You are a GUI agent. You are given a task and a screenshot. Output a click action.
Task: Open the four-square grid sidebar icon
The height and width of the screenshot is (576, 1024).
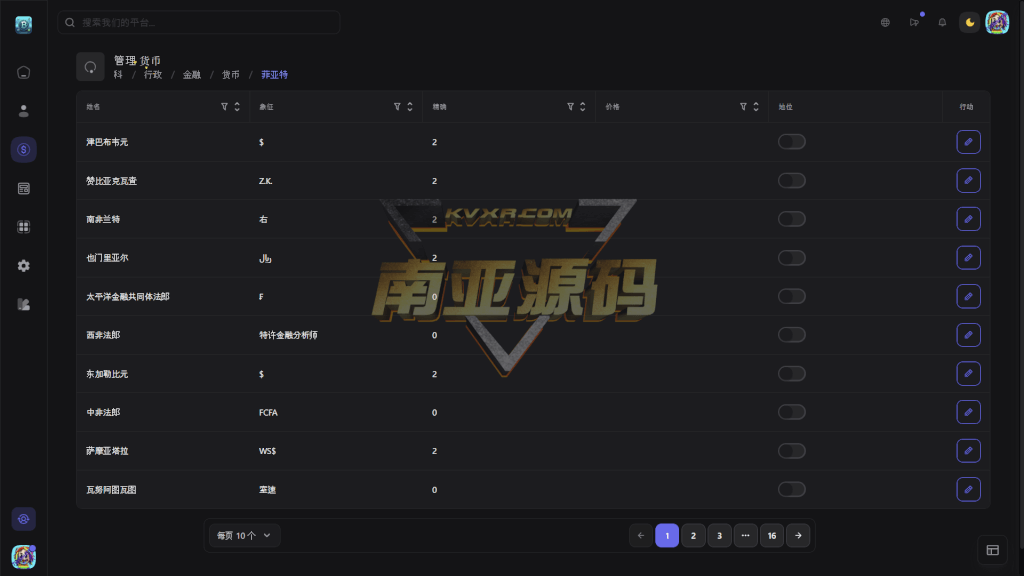[24, 227]
